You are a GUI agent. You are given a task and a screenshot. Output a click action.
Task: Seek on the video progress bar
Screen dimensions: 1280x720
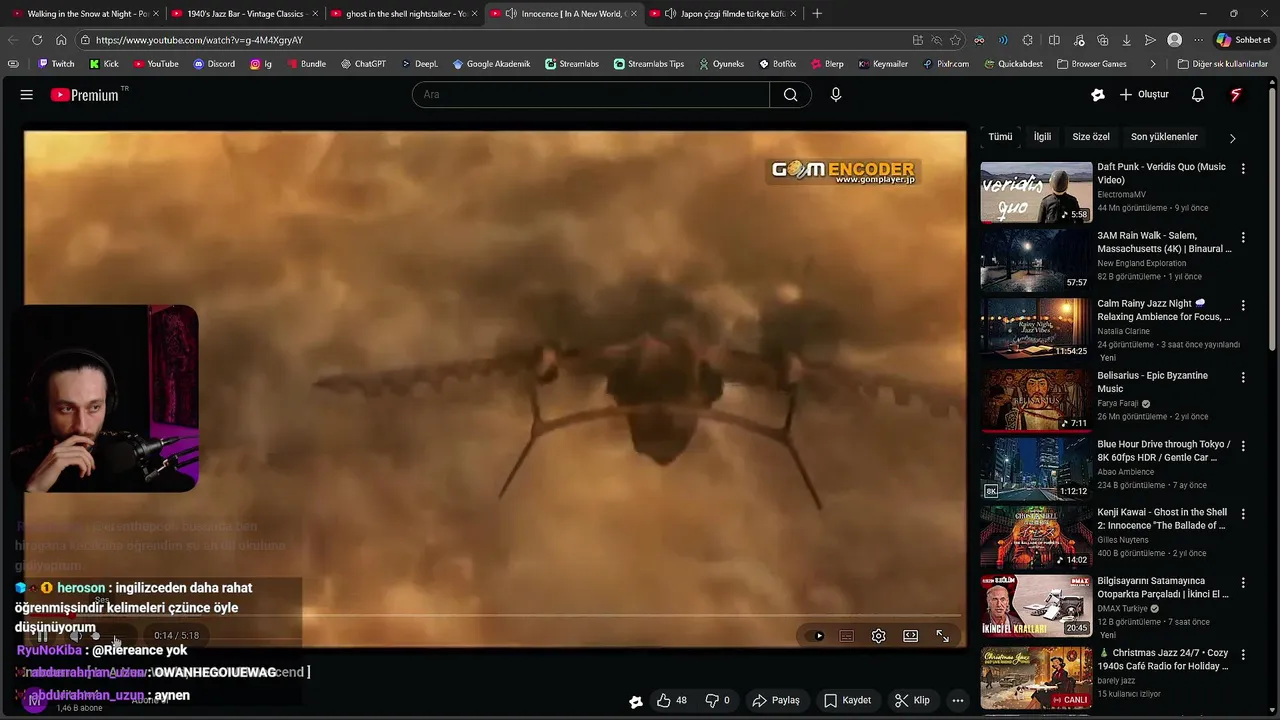click(495, 615)
